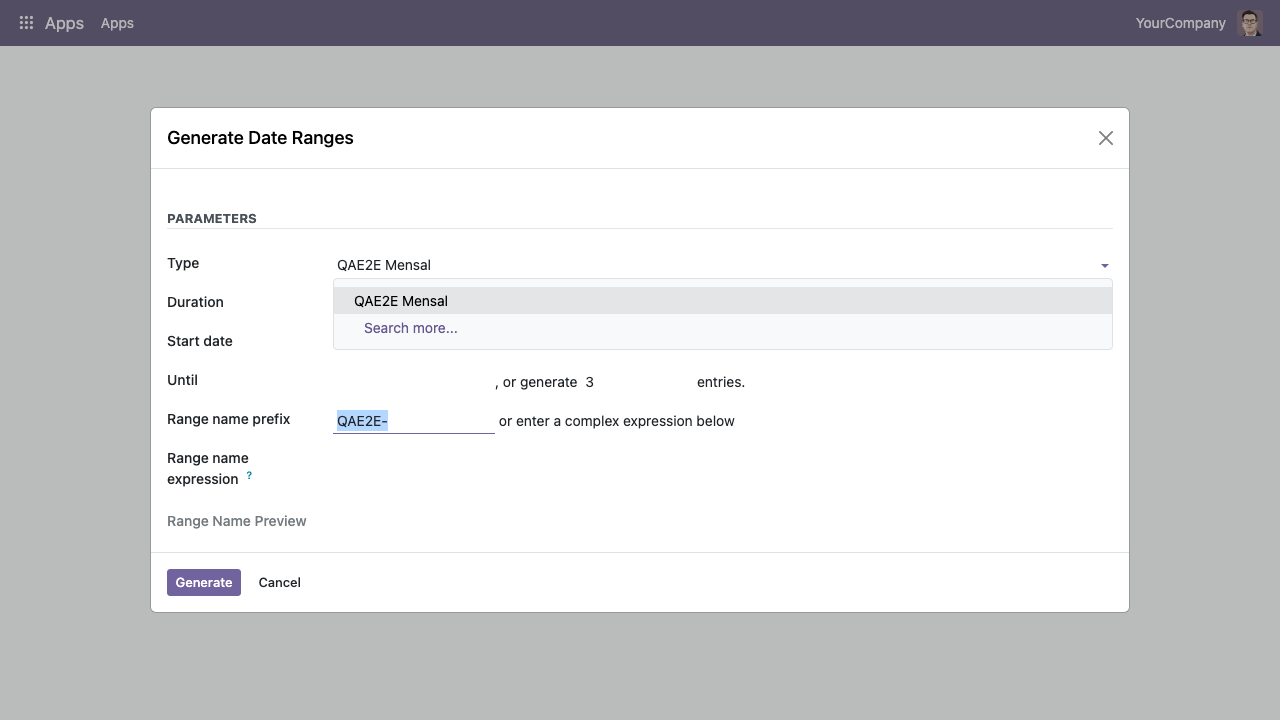Click the Until field label

(x=183, y=380)
